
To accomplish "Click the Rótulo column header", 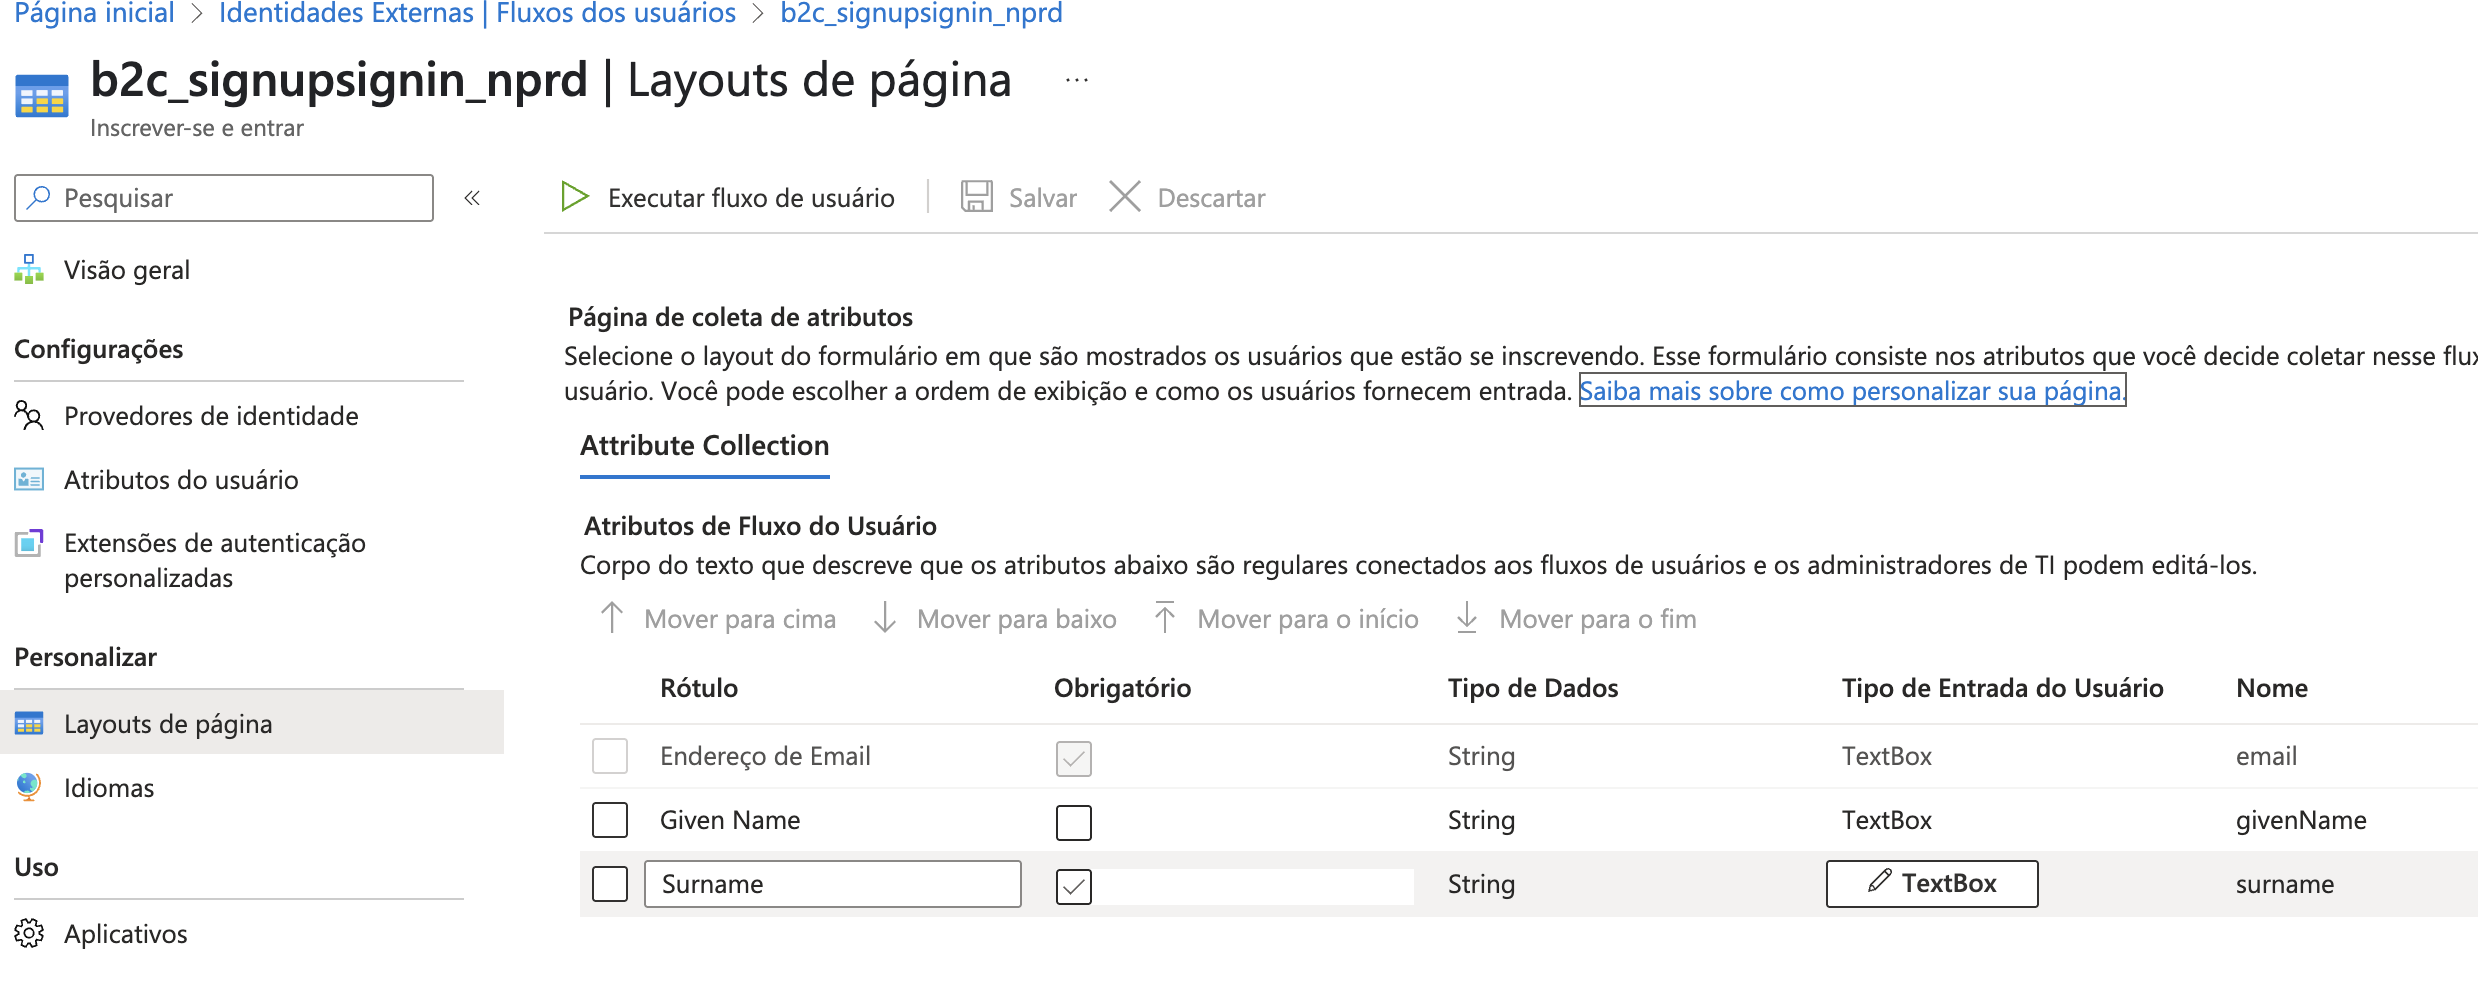I will [x=699, y=688].
